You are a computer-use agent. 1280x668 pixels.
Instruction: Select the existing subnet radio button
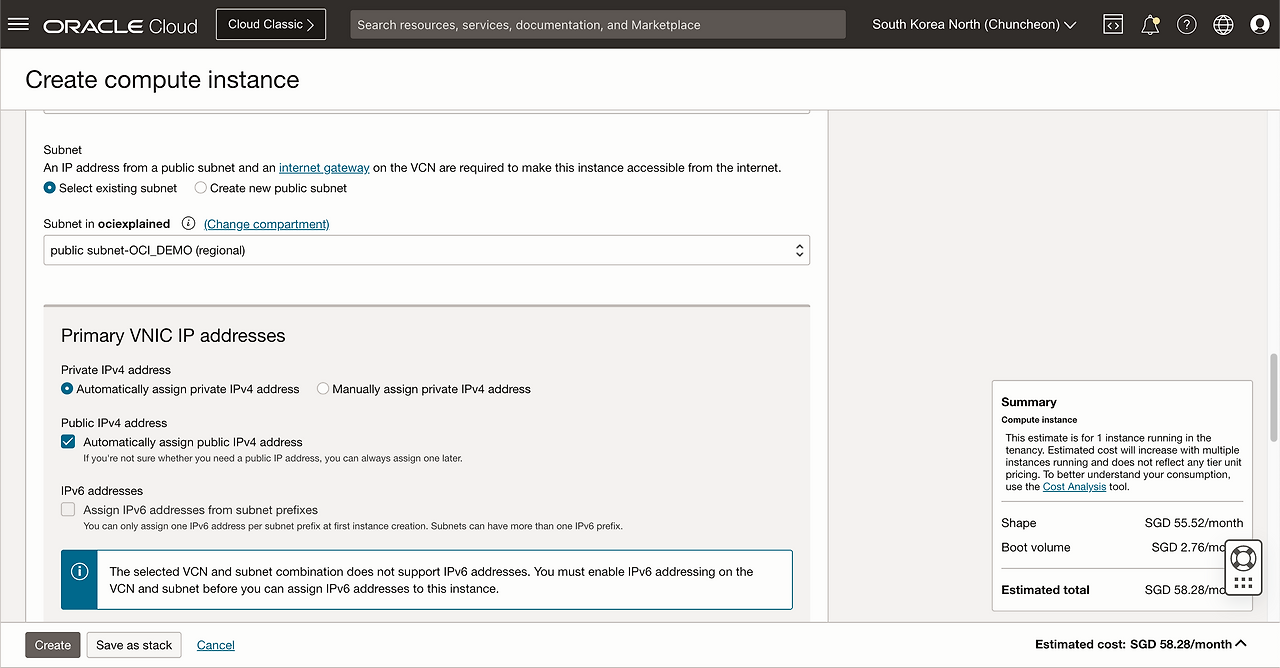[x=50, y=188]
